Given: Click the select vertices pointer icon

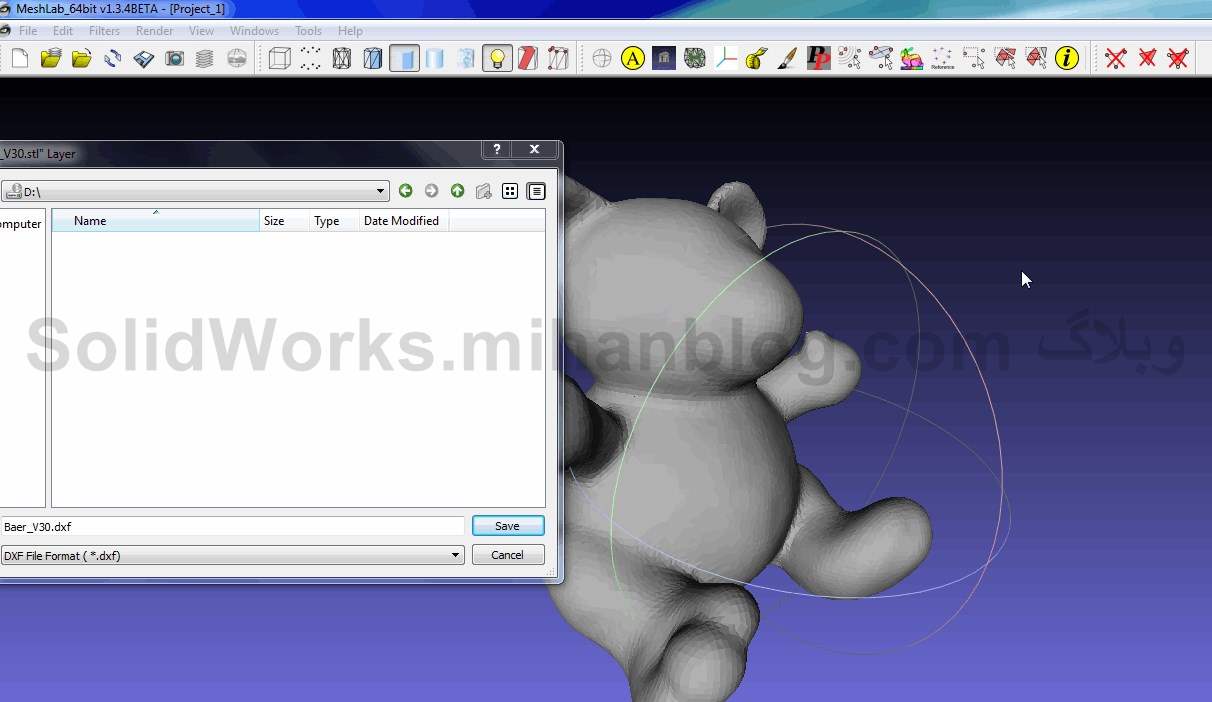Looking at the screenshot, I should coord(850,59).
